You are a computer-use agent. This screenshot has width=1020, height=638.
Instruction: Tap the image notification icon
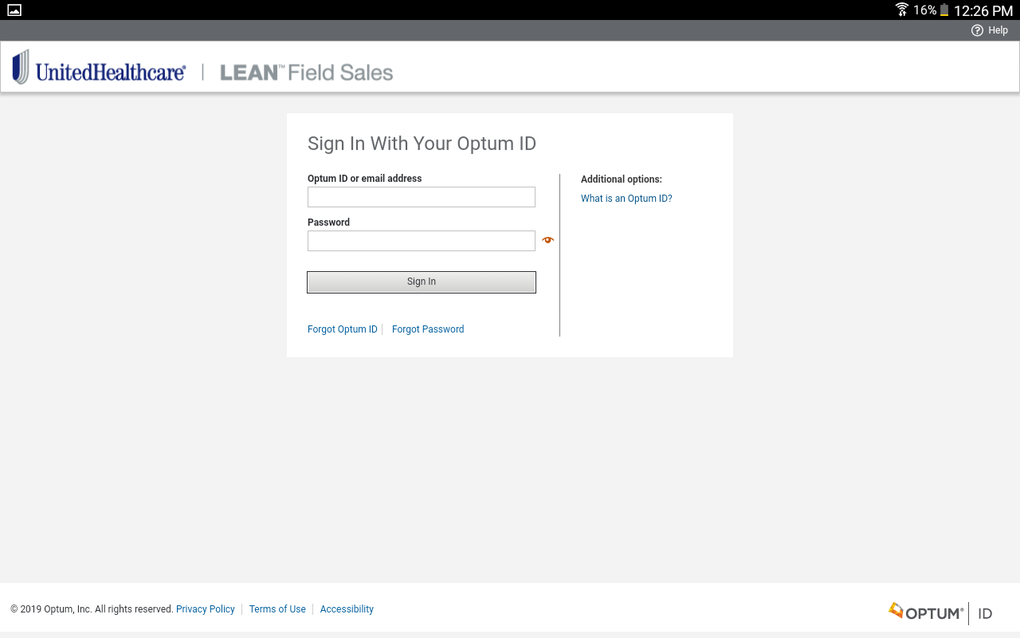coord(14,10)
